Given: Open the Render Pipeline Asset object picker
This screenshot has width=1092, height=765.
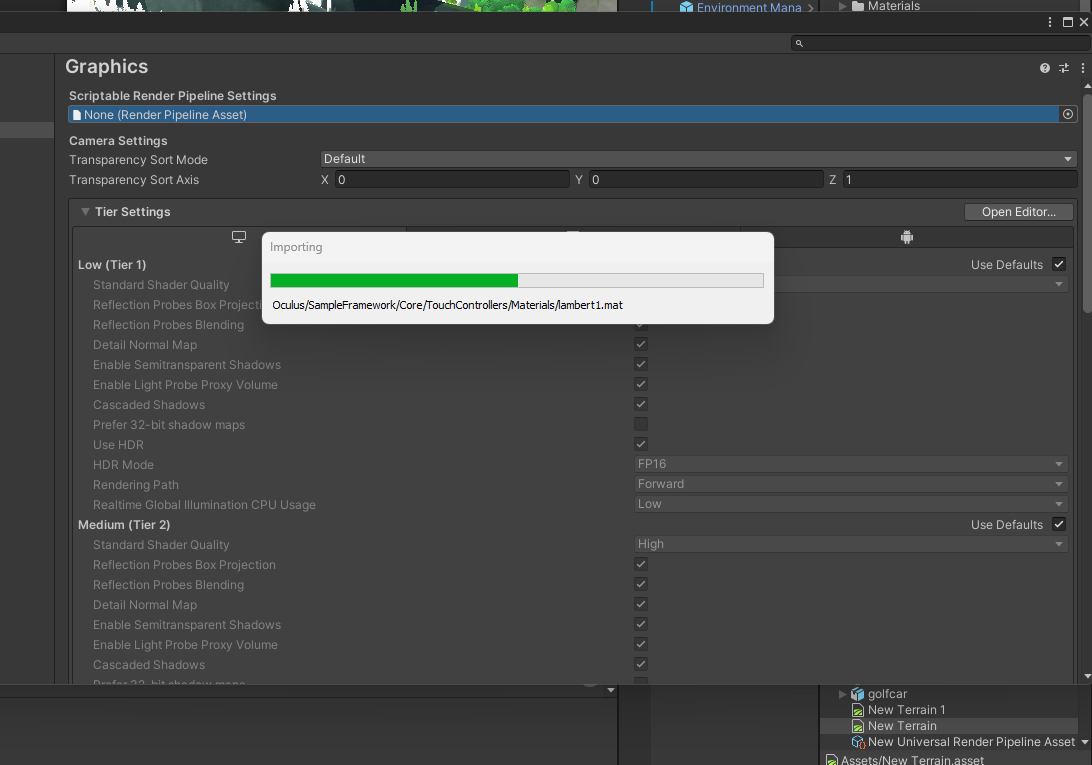Looking at the screenshot, I should pos(1068,114).
